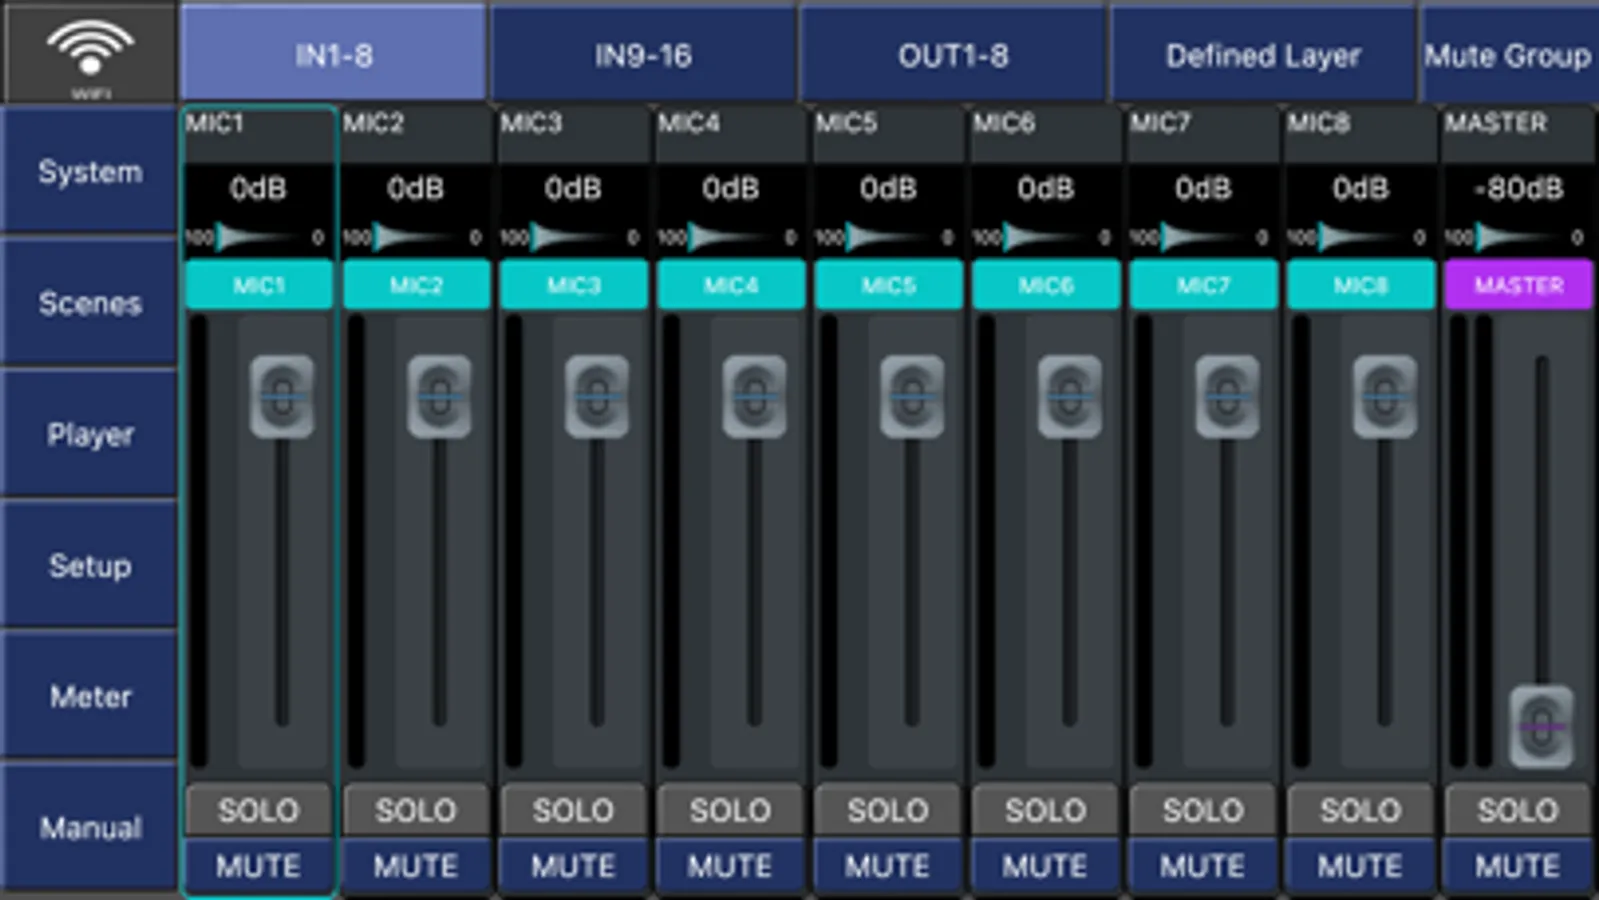Toggle MUTE on MIC3 channel
This screenshot has height=900, width=1599.
tap(573, 865)
